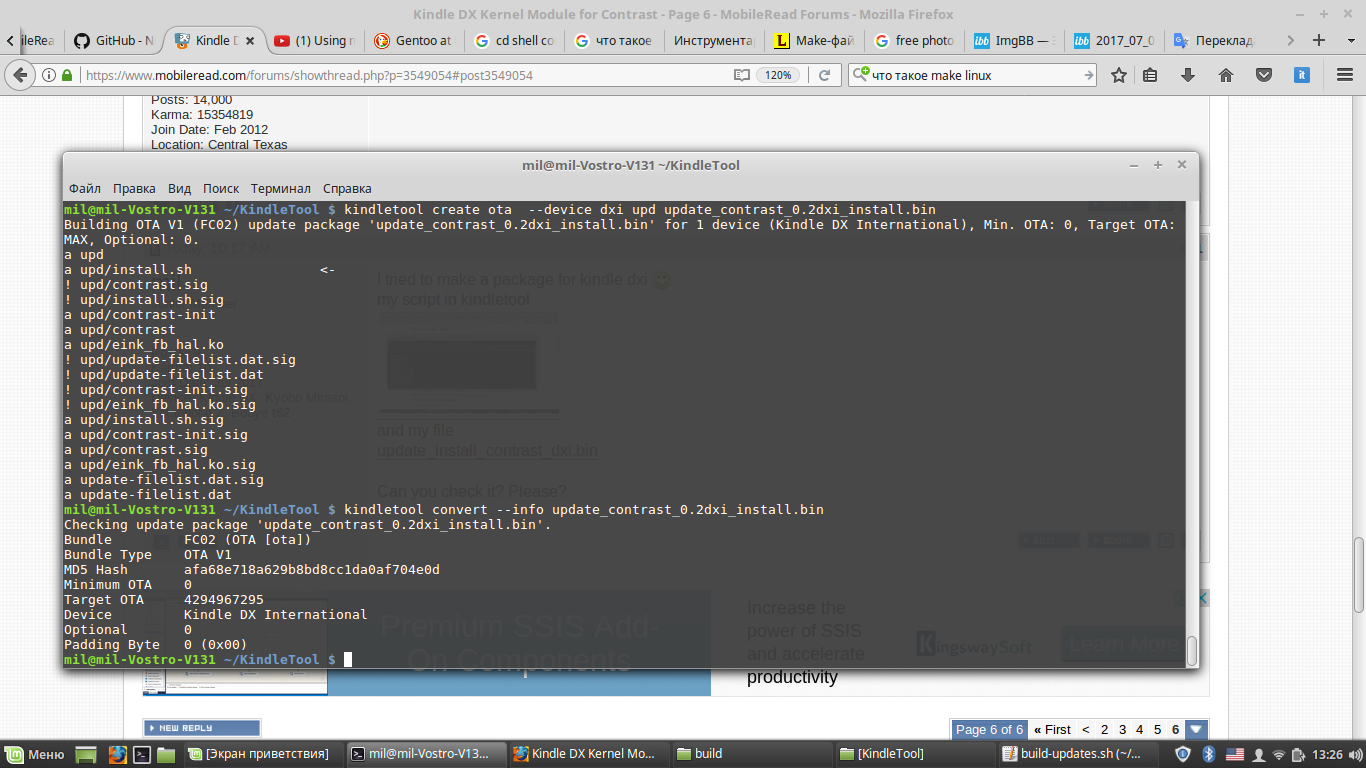Bookmark this page with the star icon

click(x=1119, y=75)
